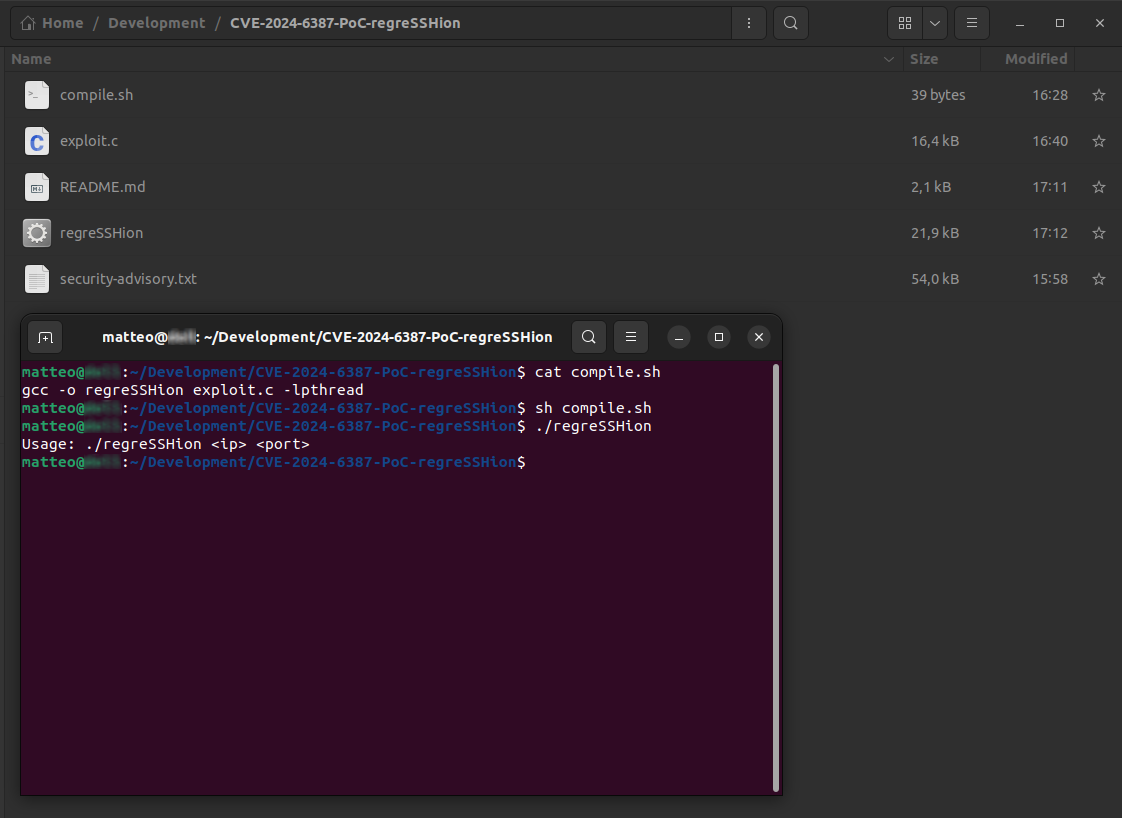Open the Files hamburger main menu
Viewport: 1122px width, 818px height.
coord(972,23)
